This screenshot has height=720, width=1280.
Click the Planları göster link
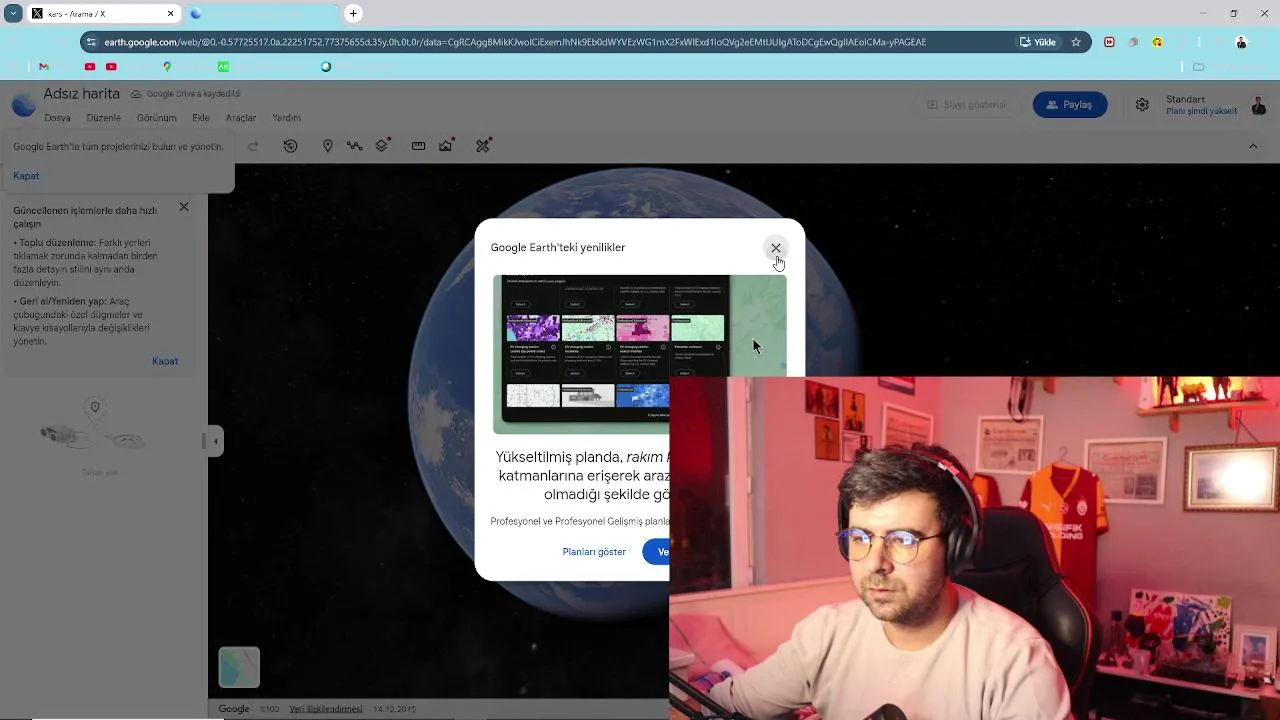pos(594,552)
